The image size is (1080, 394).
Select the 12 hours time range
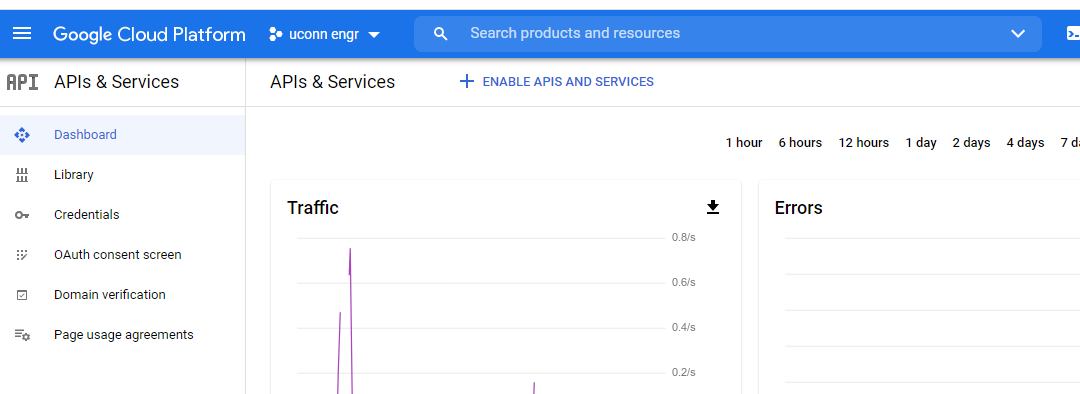(864, 143)
